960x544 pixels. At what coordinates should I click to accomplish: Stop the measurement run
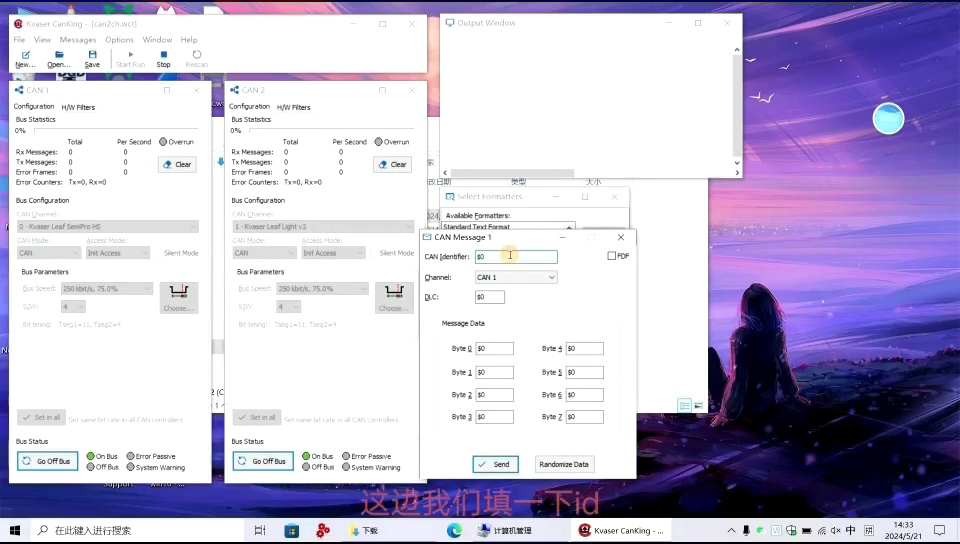[x=163, y=59]
